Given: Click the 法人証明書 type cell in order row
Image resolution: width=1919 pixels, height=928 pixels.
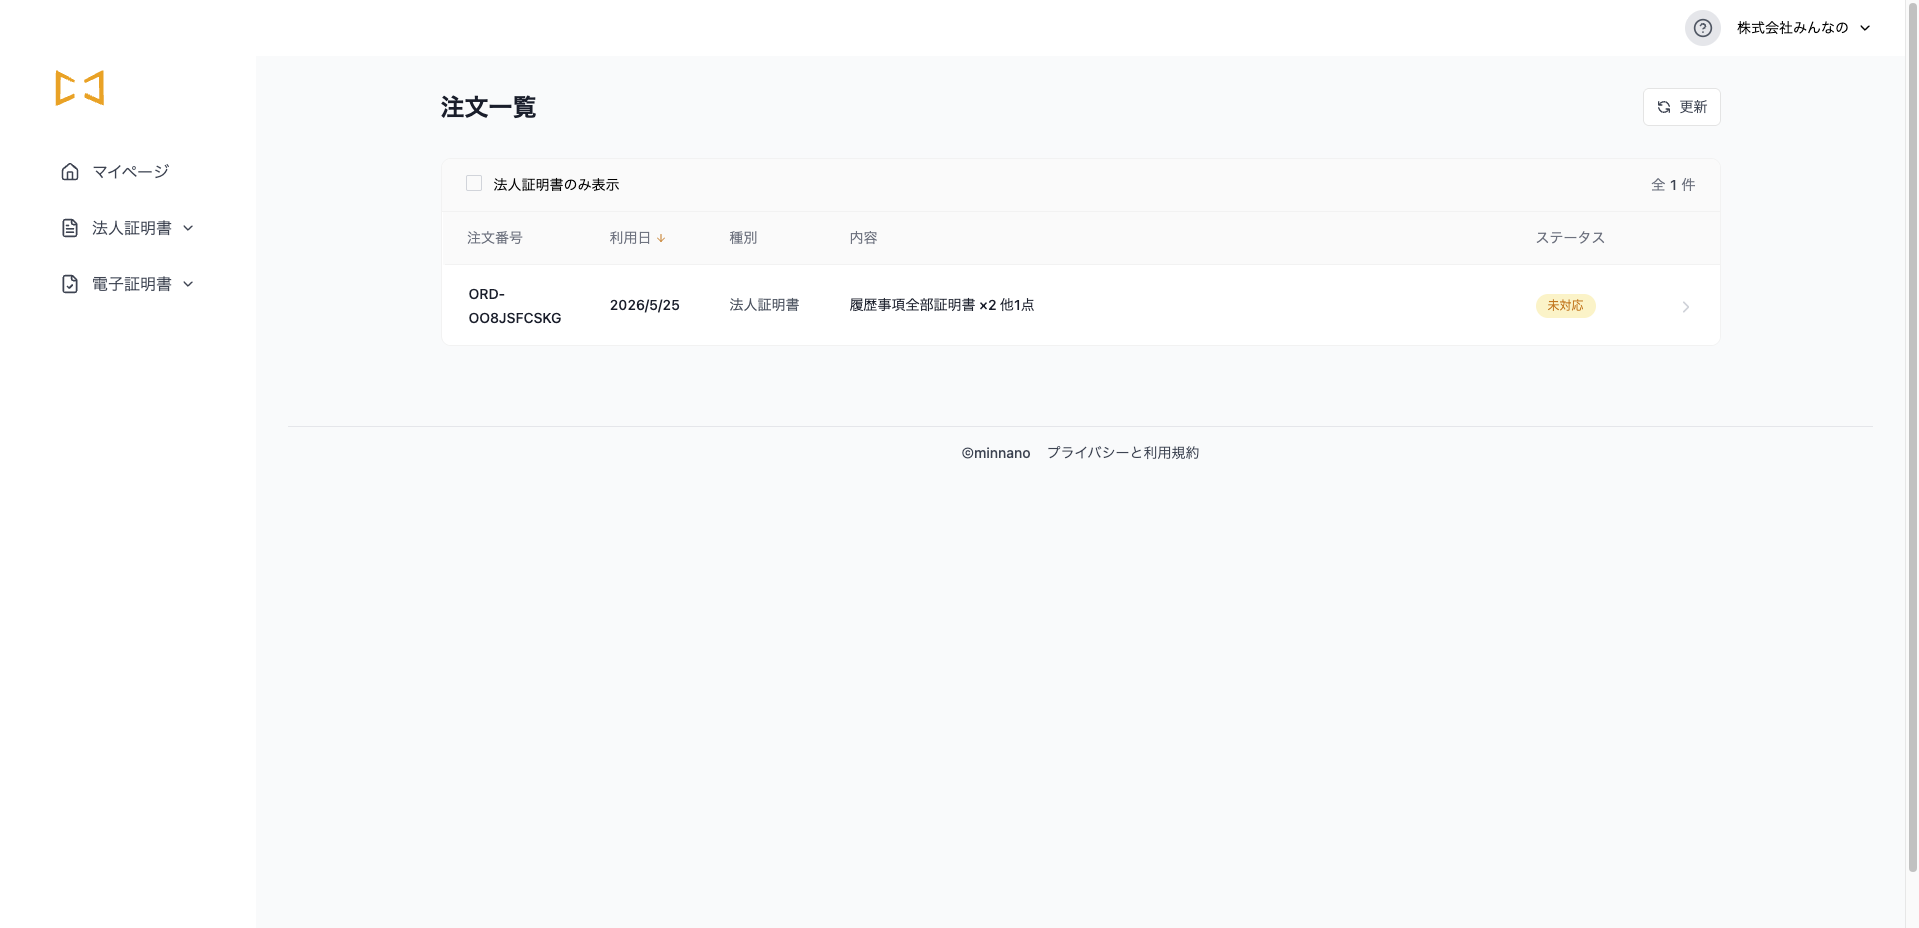Looking at the screenshot, I should [764, 305].
